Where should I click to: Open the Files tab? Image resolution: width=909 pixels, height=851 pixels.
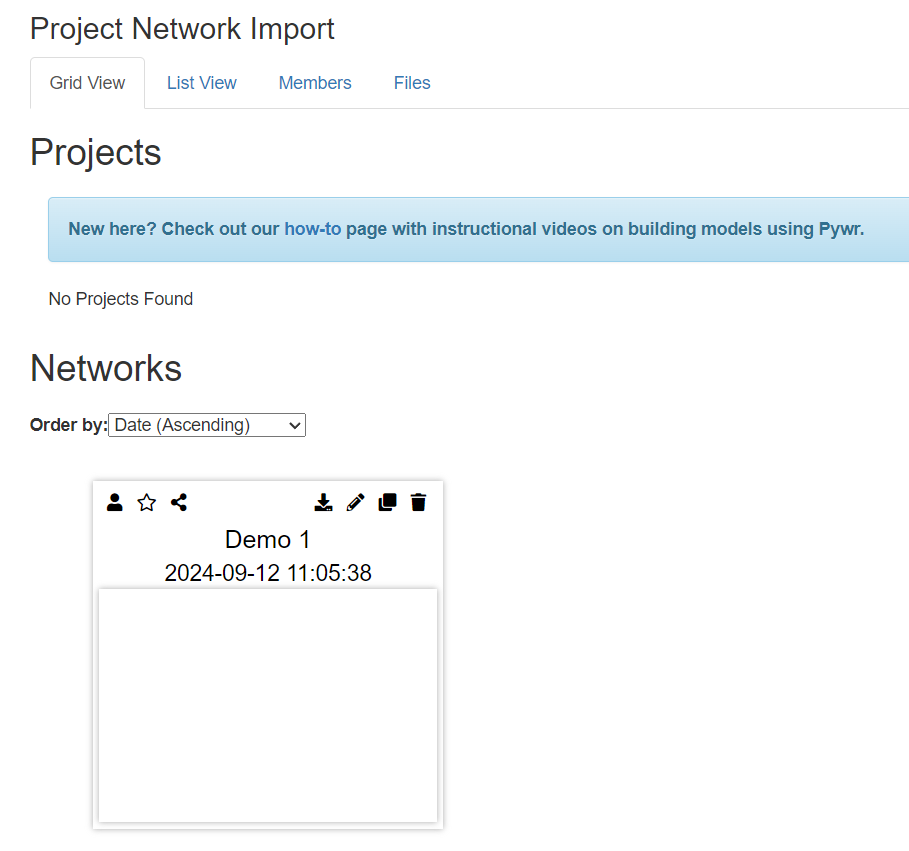[412, 83]
